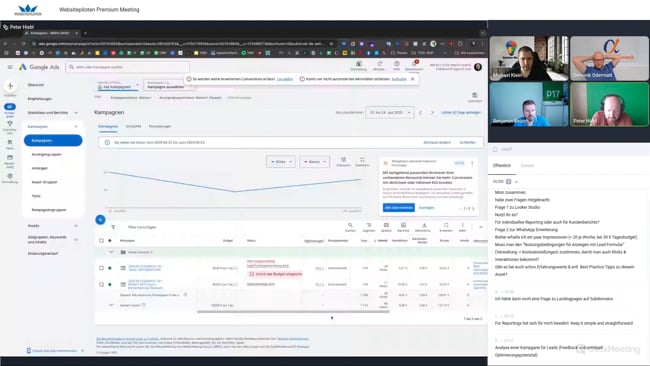
Task: Open Änderungsverlauf in the sidebar
Action: [x=43, y=253]
